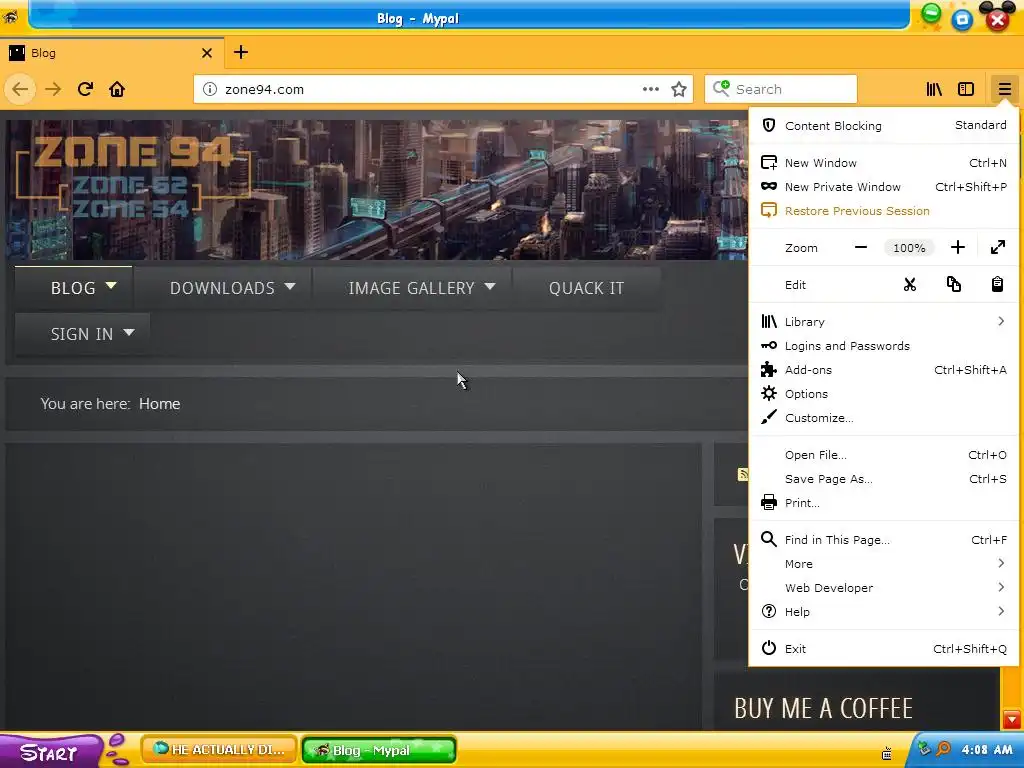This screenshot has width=1024, height=768.
Task: Open the Library toolbar icon
Action: (935, 89)
